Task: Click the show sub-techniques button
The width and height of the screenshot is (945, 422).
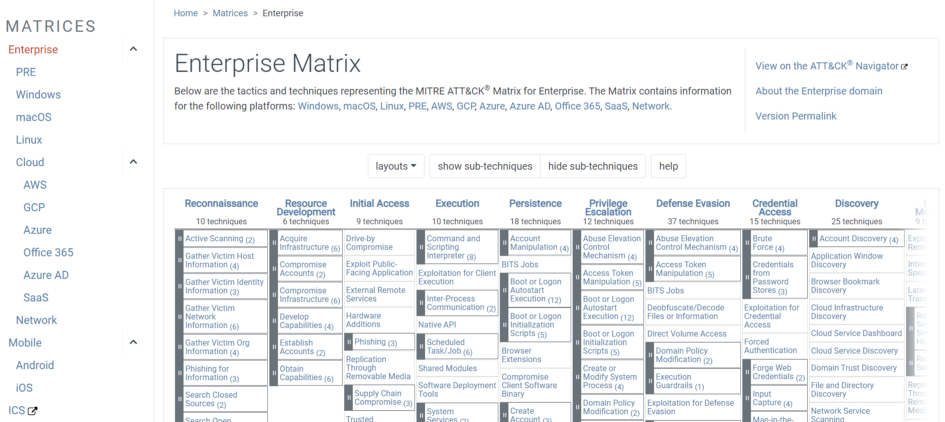Action: 484,166
